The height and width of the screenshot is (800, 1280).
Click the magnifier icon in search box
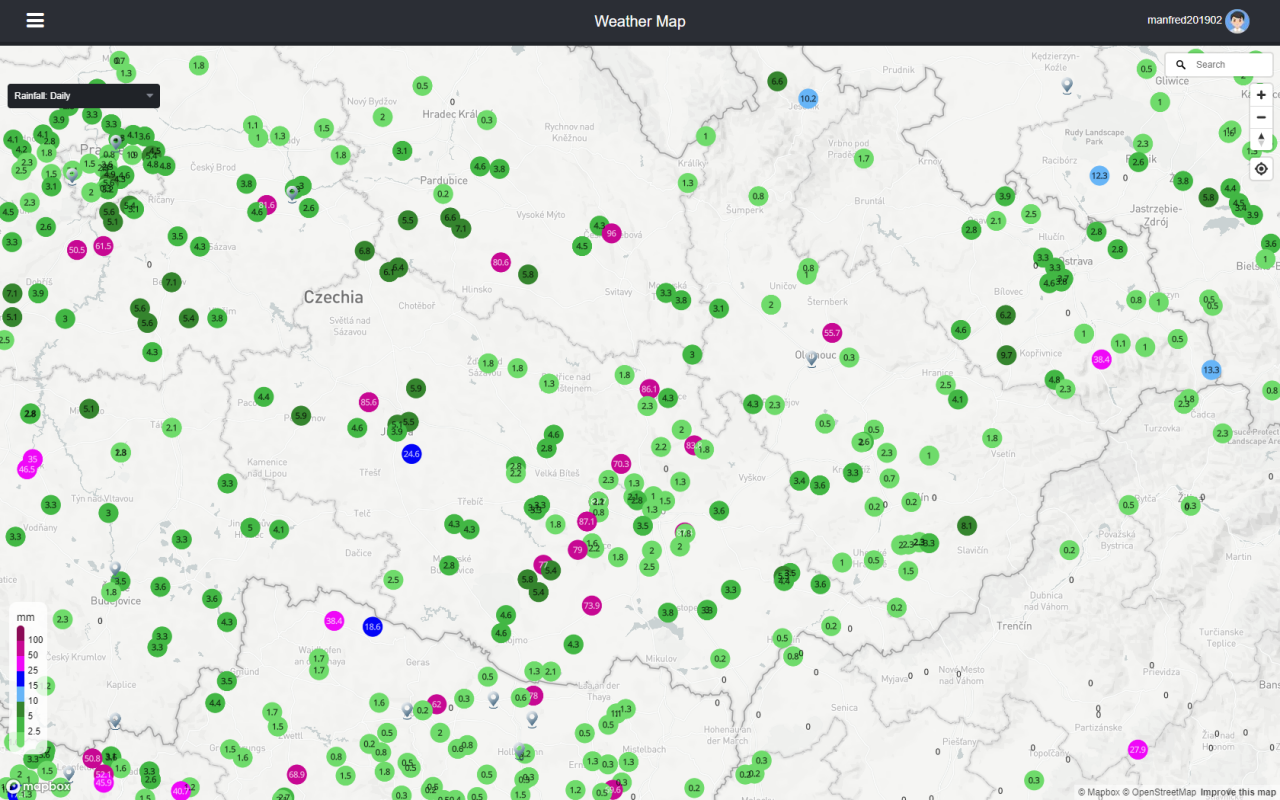1181,65
